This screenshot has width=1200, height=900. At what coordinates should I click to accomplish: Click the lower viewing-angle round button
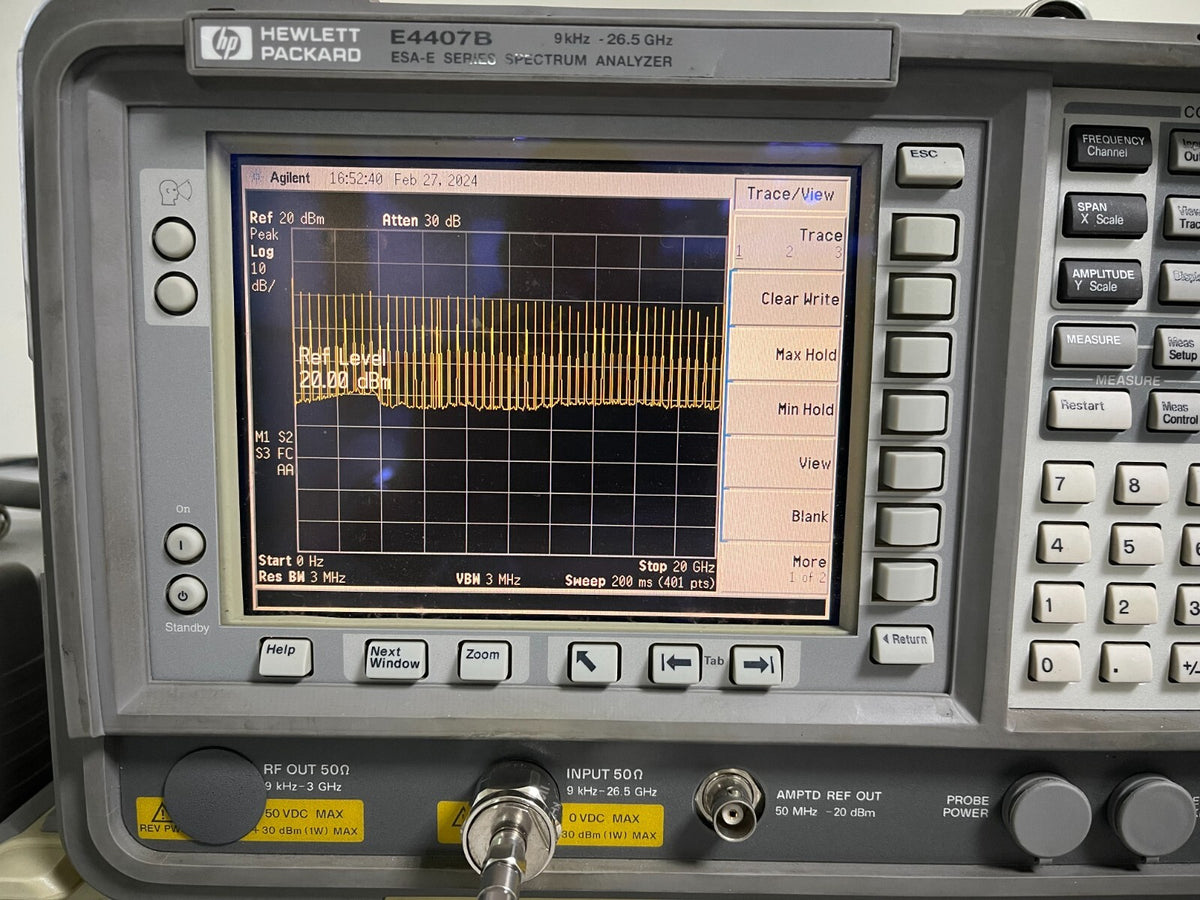(176, 293)
